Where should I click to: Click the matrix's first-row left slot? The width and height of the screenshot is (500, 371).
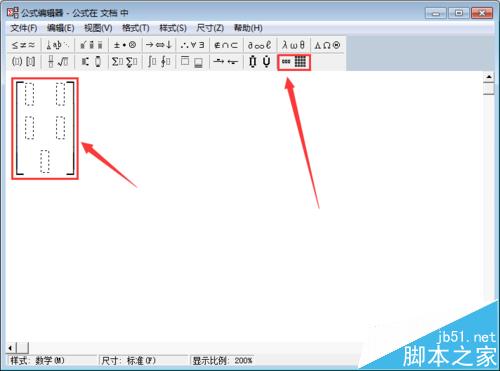(29, 94)
